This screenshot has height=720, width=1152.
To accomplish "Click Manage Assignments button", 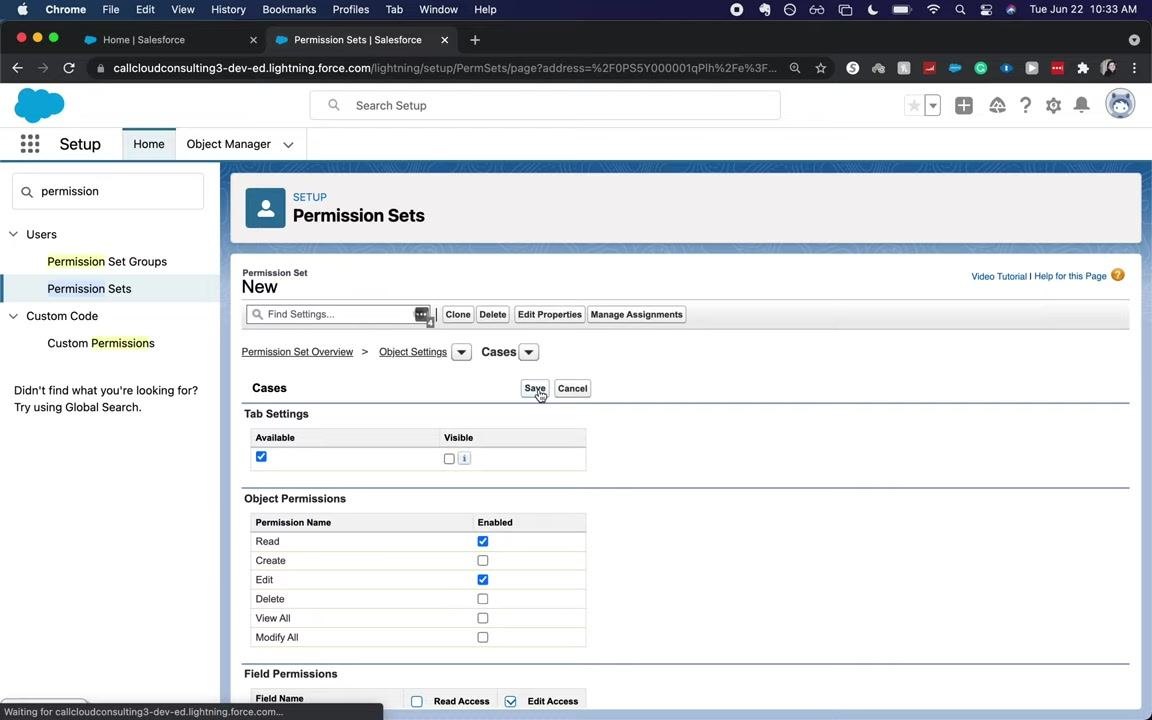I will (636, 314).
